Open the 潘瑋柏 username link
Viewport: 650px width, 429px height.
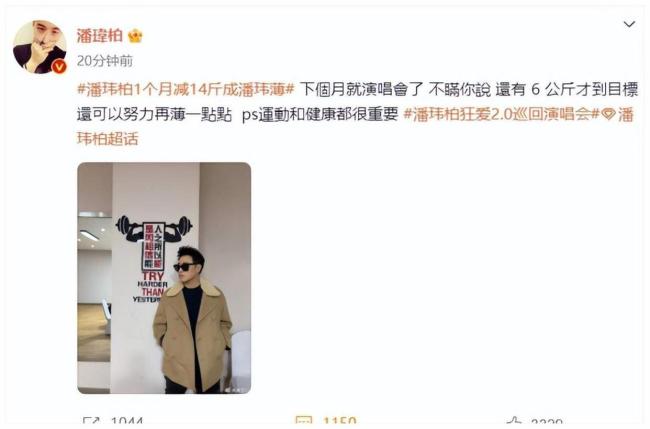click(x=100, y=36)
